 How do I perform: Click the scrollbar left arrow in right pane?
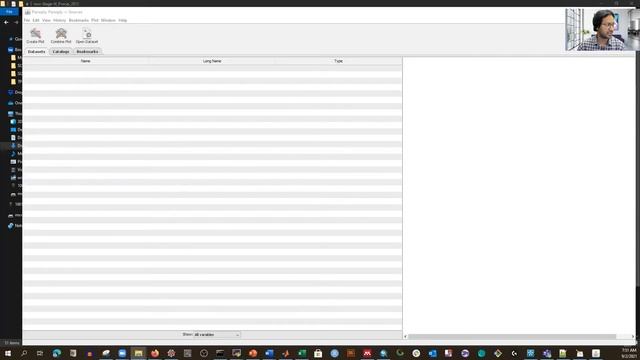[405, 336]
